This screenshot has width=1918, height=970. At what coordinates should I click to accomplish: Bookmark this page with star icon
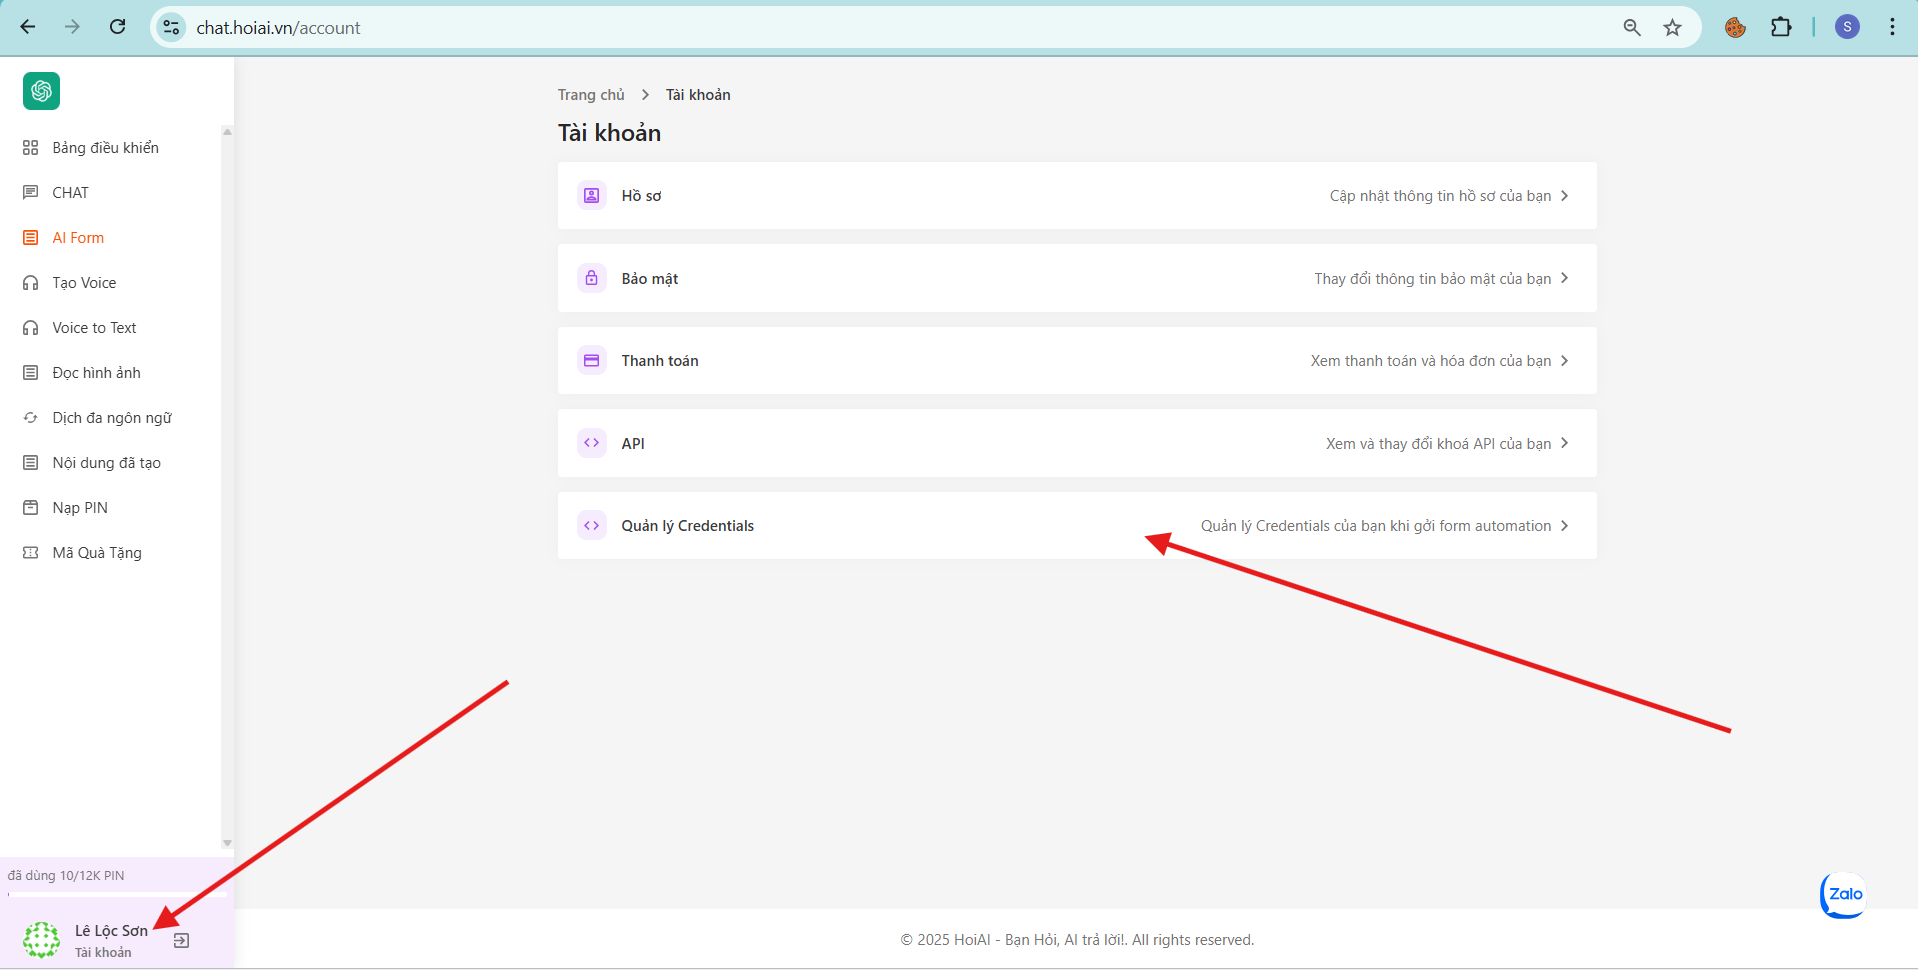point(1672,27)
